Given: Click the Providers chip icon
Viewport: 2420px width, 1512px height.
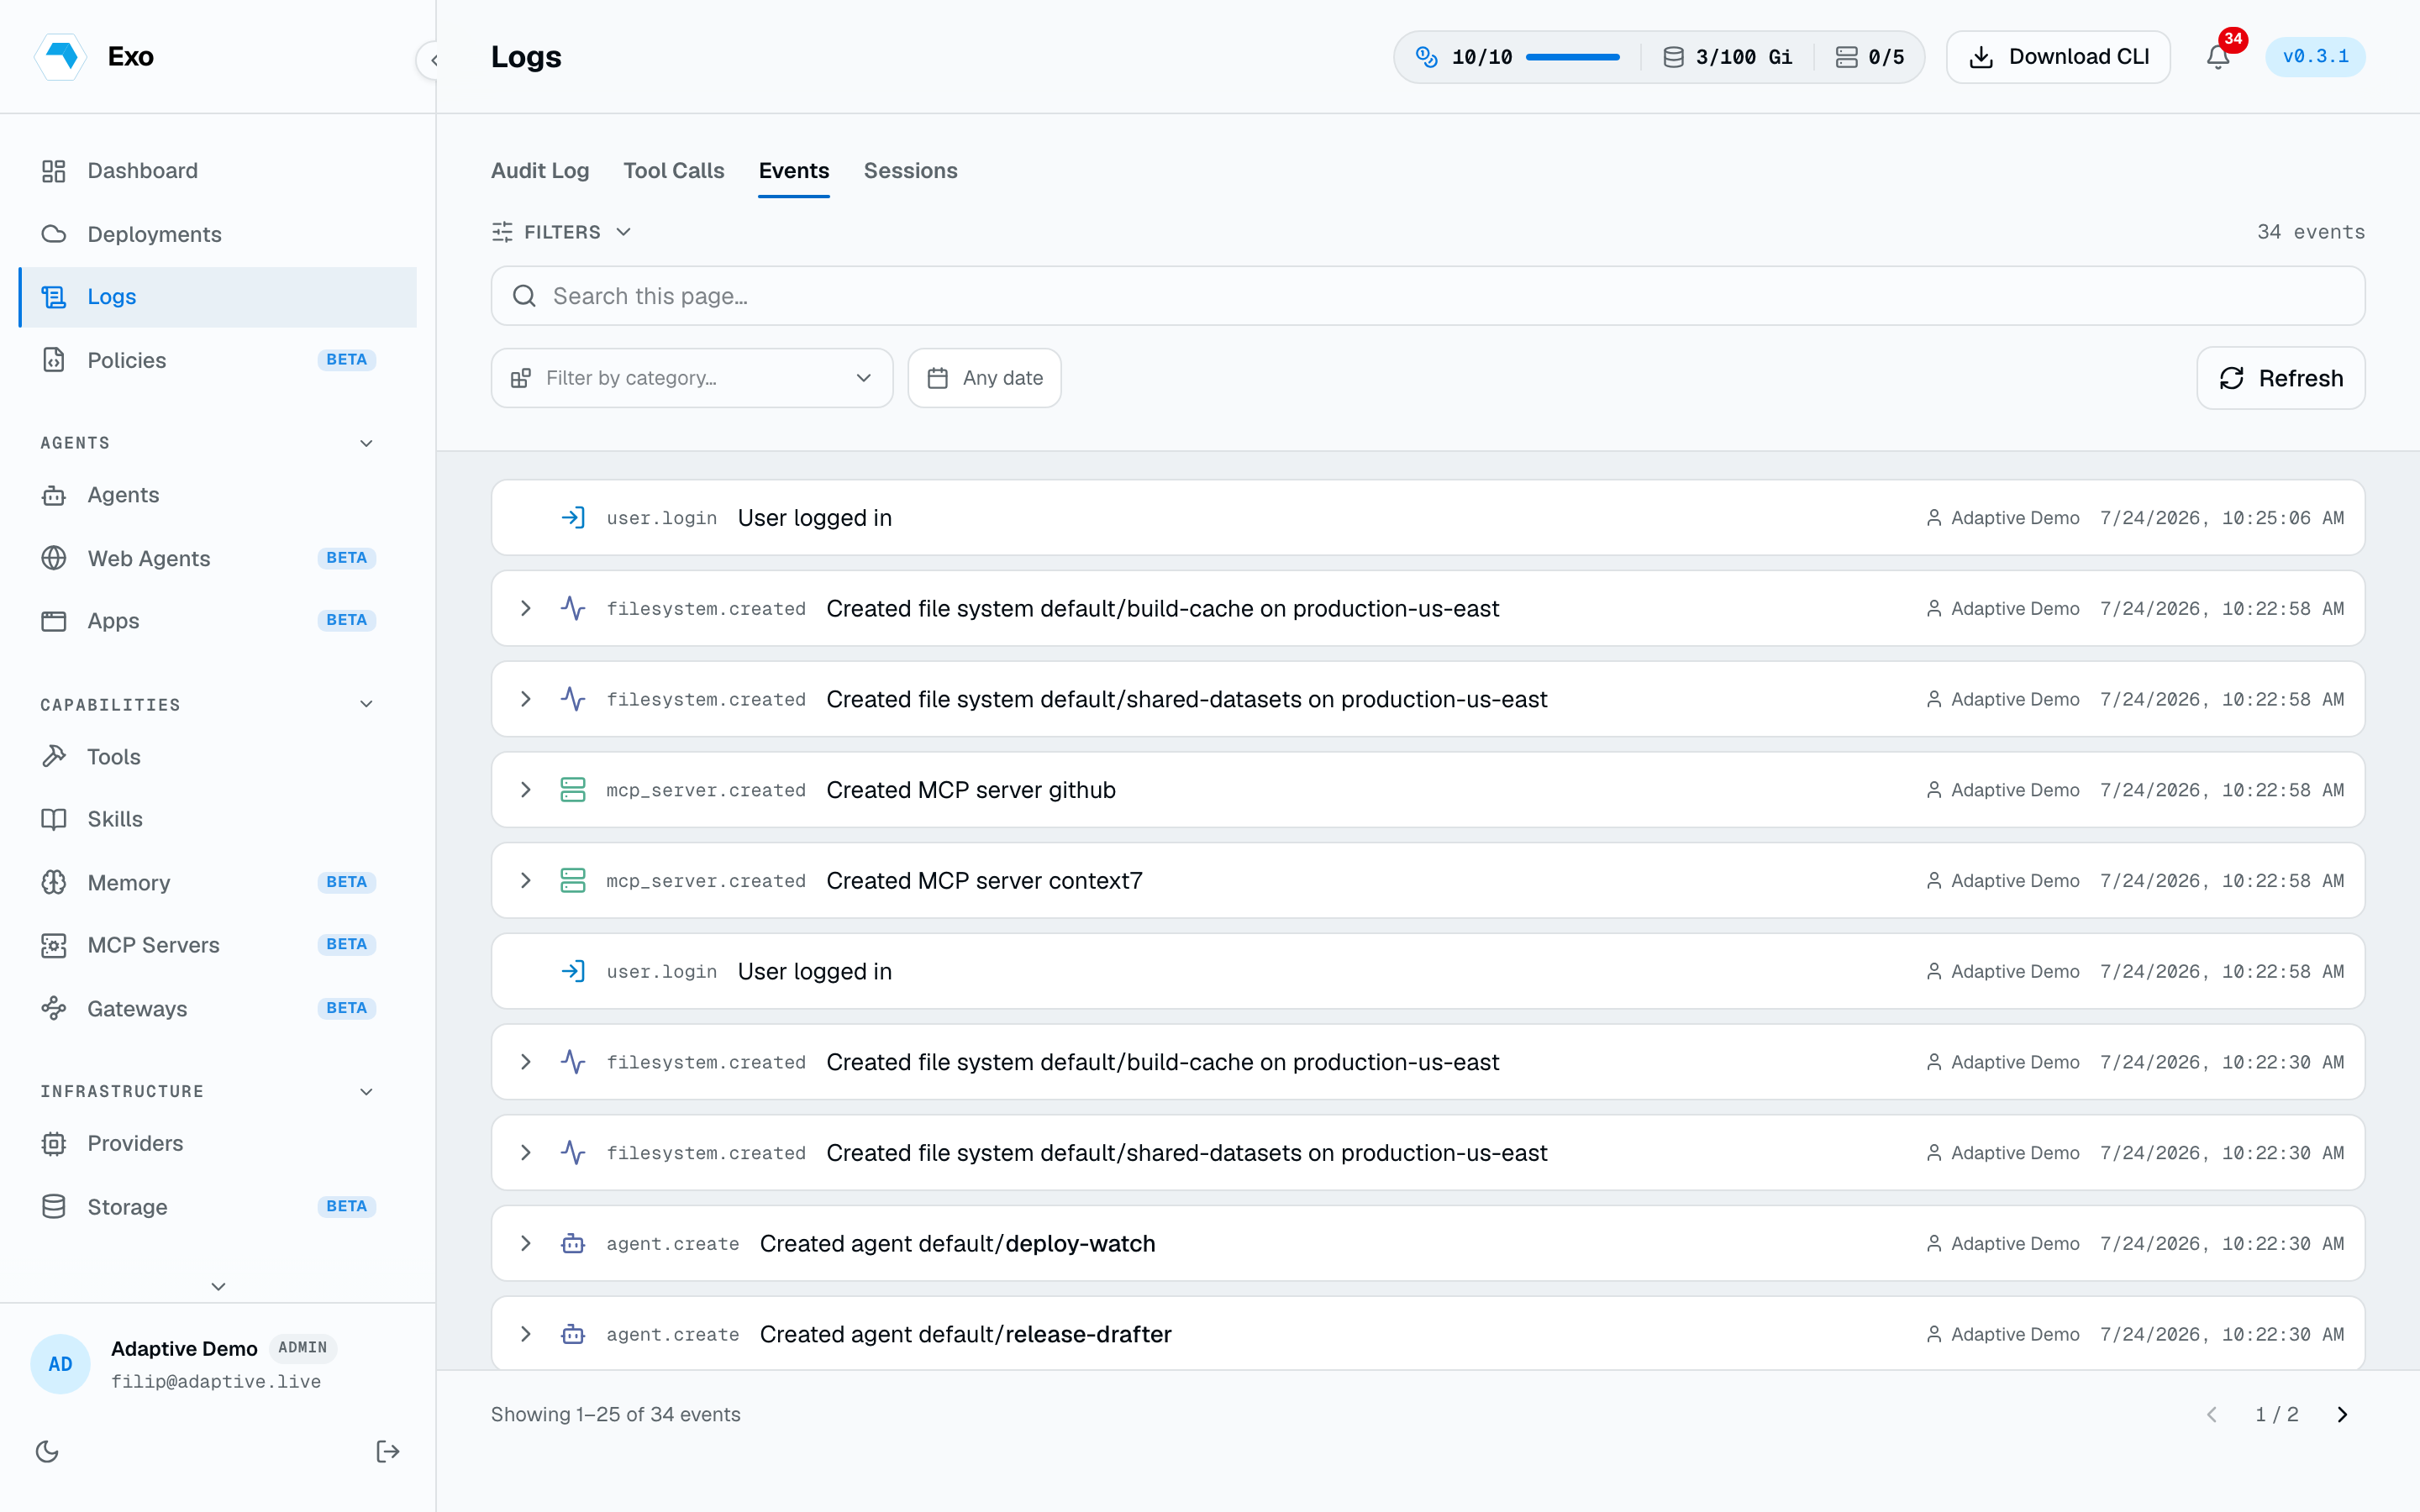Looking at the screenshot, I should click(x=54, y=1143).
